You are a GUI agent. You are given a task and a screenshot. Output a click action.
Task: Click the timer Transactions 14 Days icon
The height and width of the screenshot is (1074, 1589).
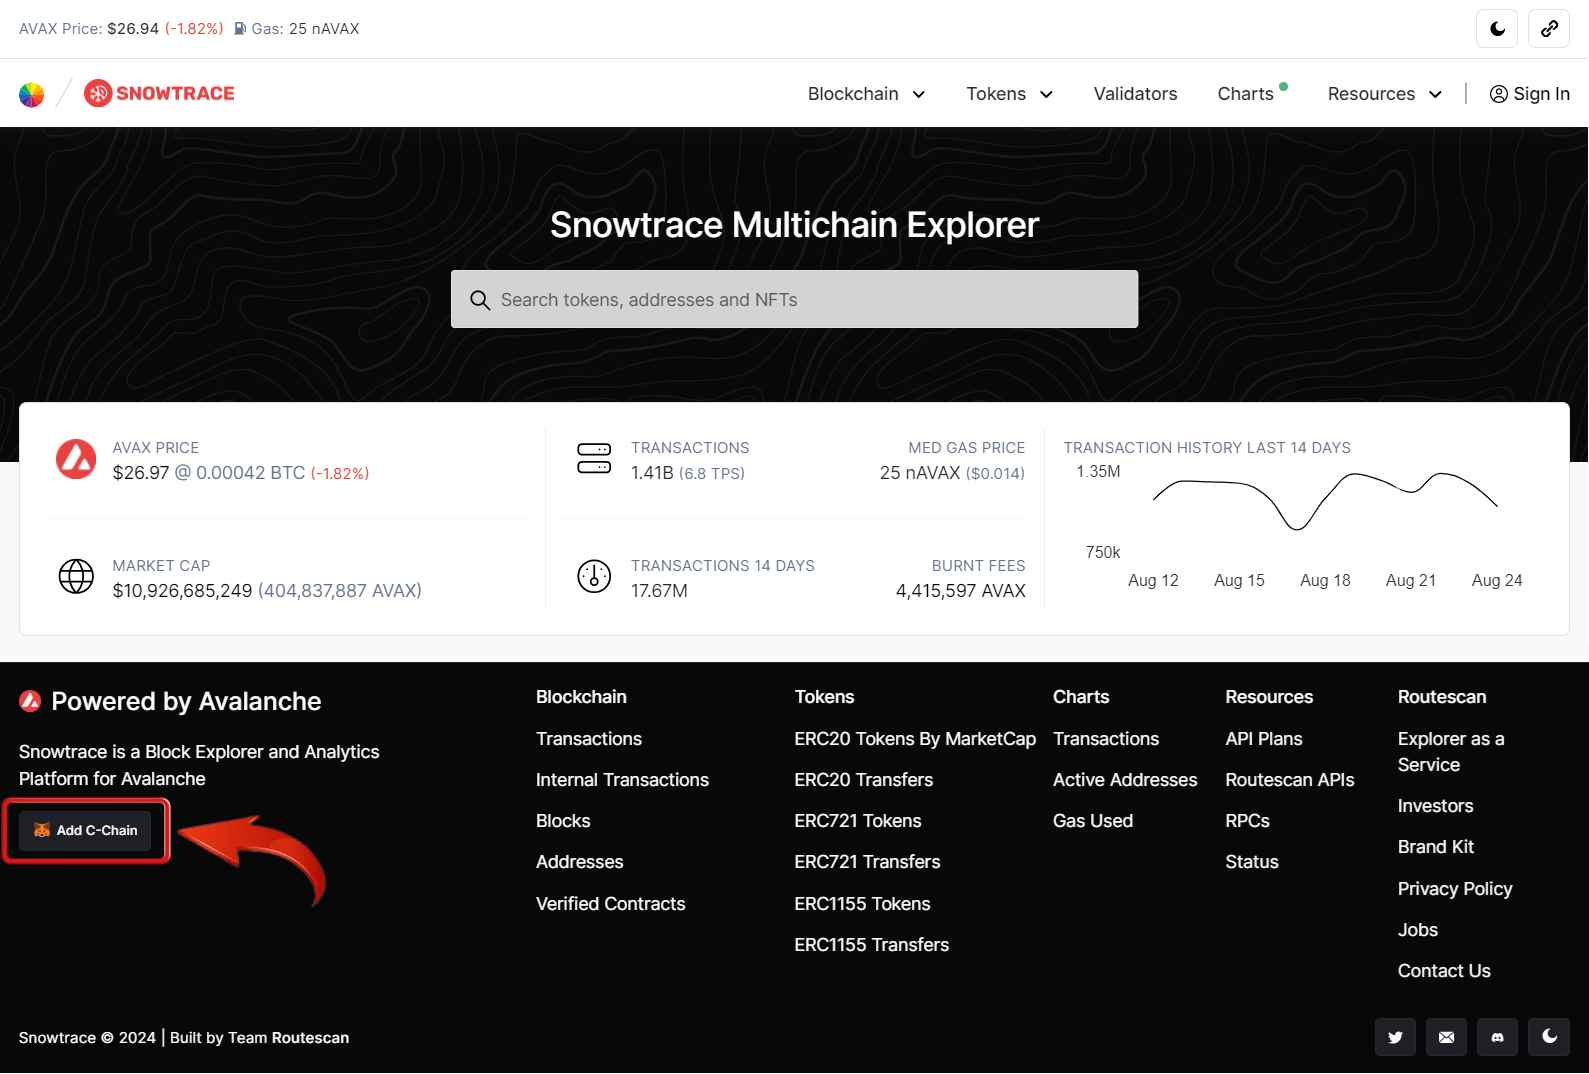594,576
